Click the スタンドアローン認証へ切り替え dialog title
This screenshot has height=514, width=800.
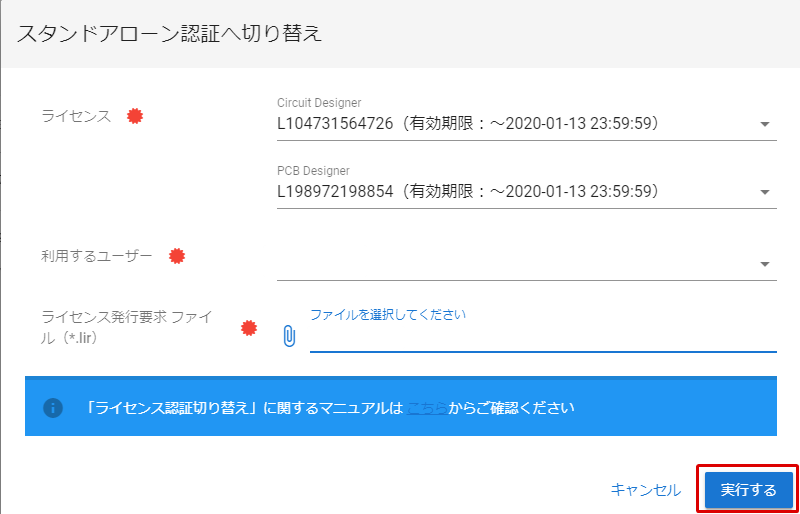click(x=169, y=34)
